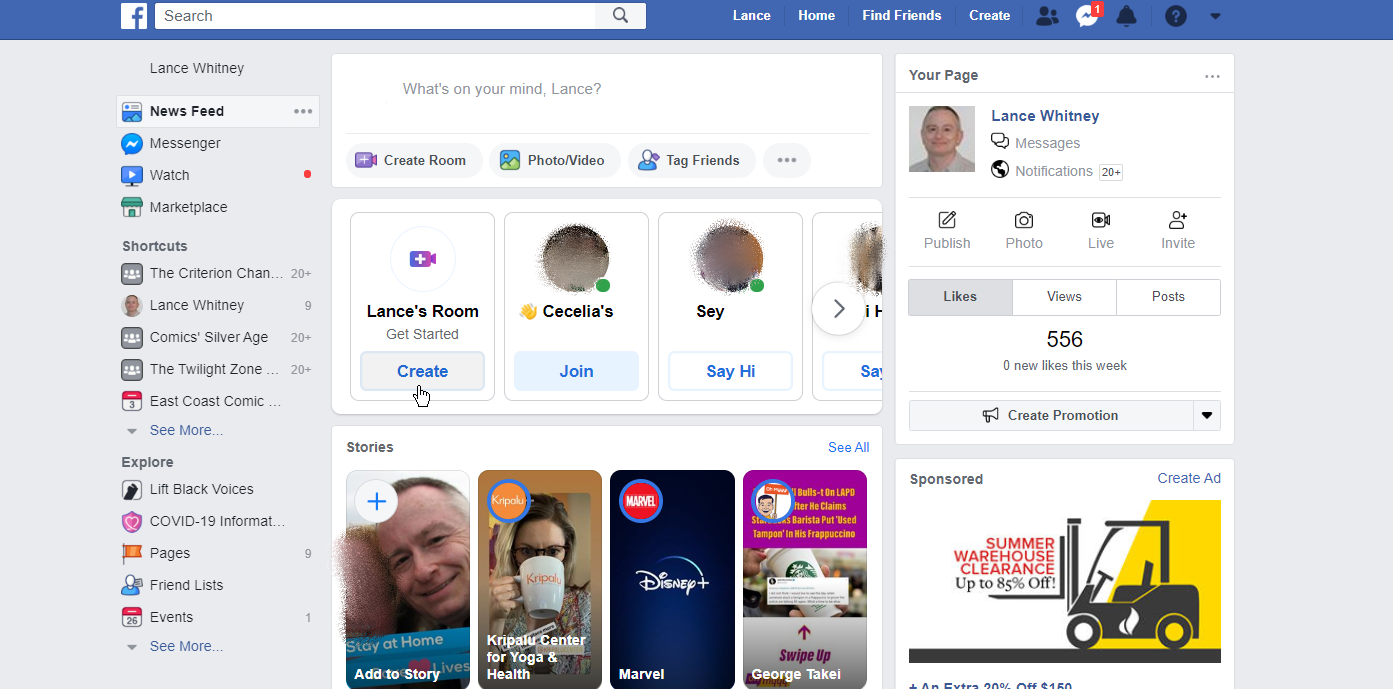Click the Facebook logo icon
The width and height of the screenshot is (1393, 689).
134,16
